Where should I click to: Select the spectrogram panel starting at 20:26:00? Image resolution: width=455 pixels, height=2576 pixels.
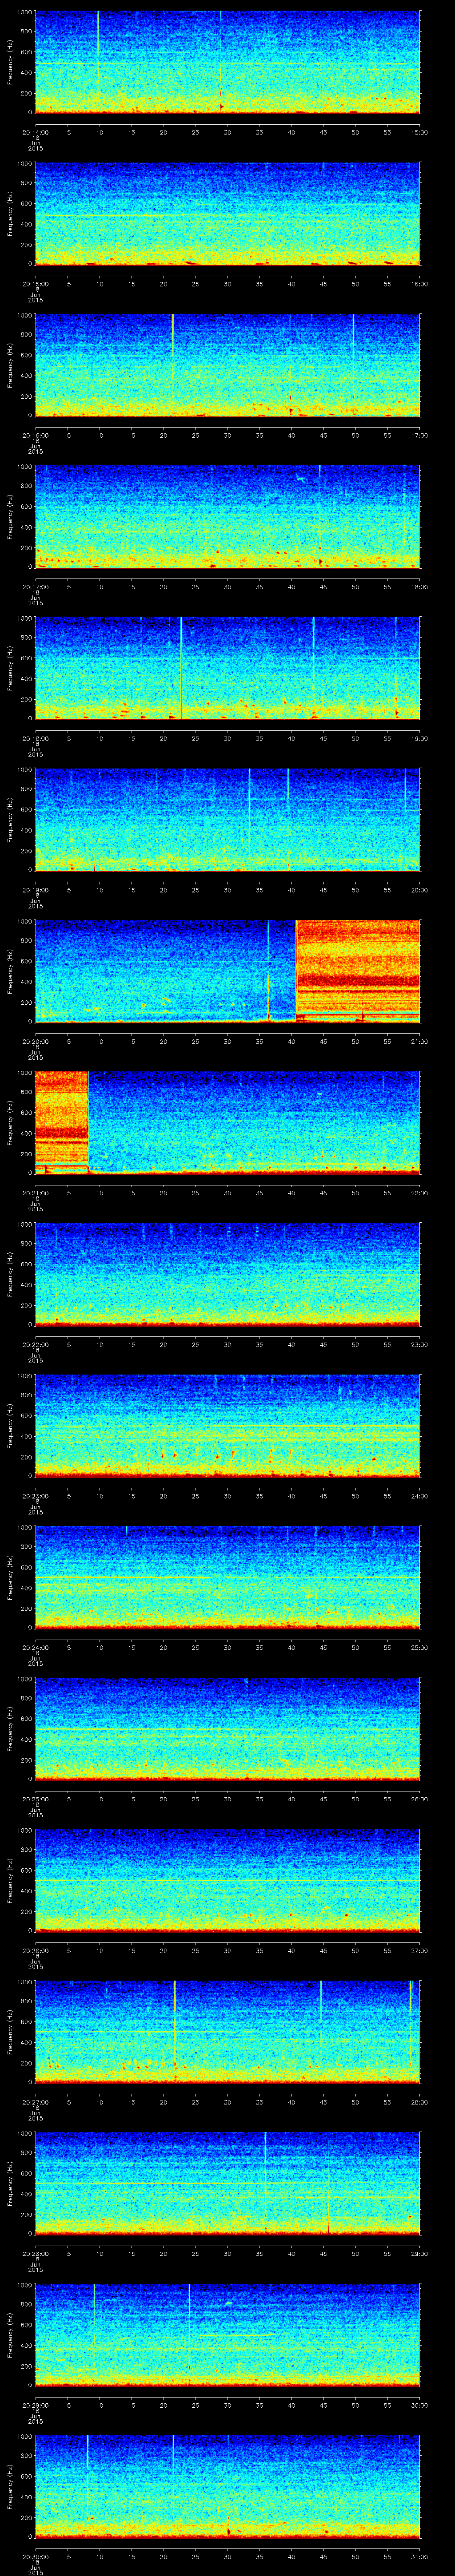click(x=227, y=1880)
